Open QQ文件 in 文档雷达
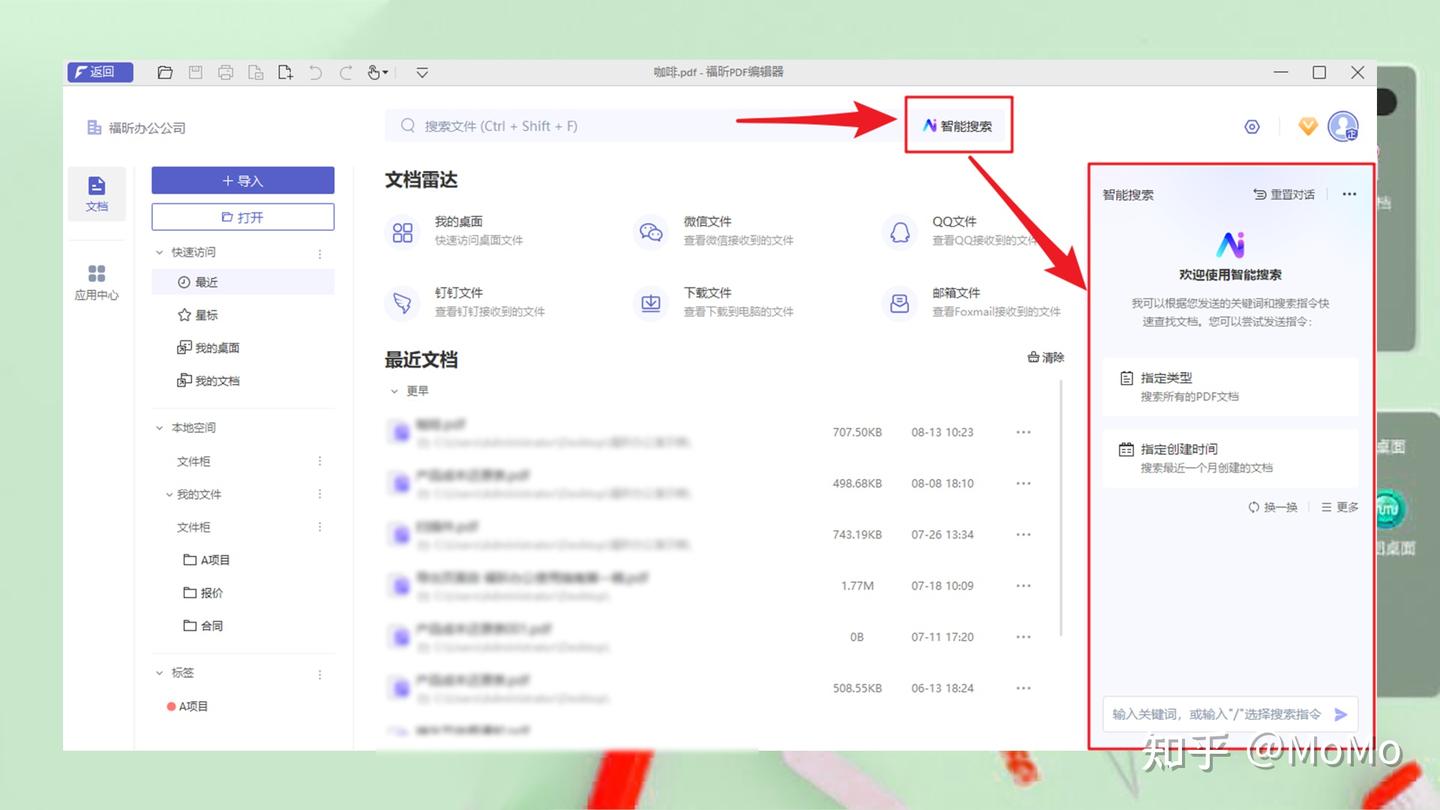The image size is (1440, 810). click(x=960, y=231)
